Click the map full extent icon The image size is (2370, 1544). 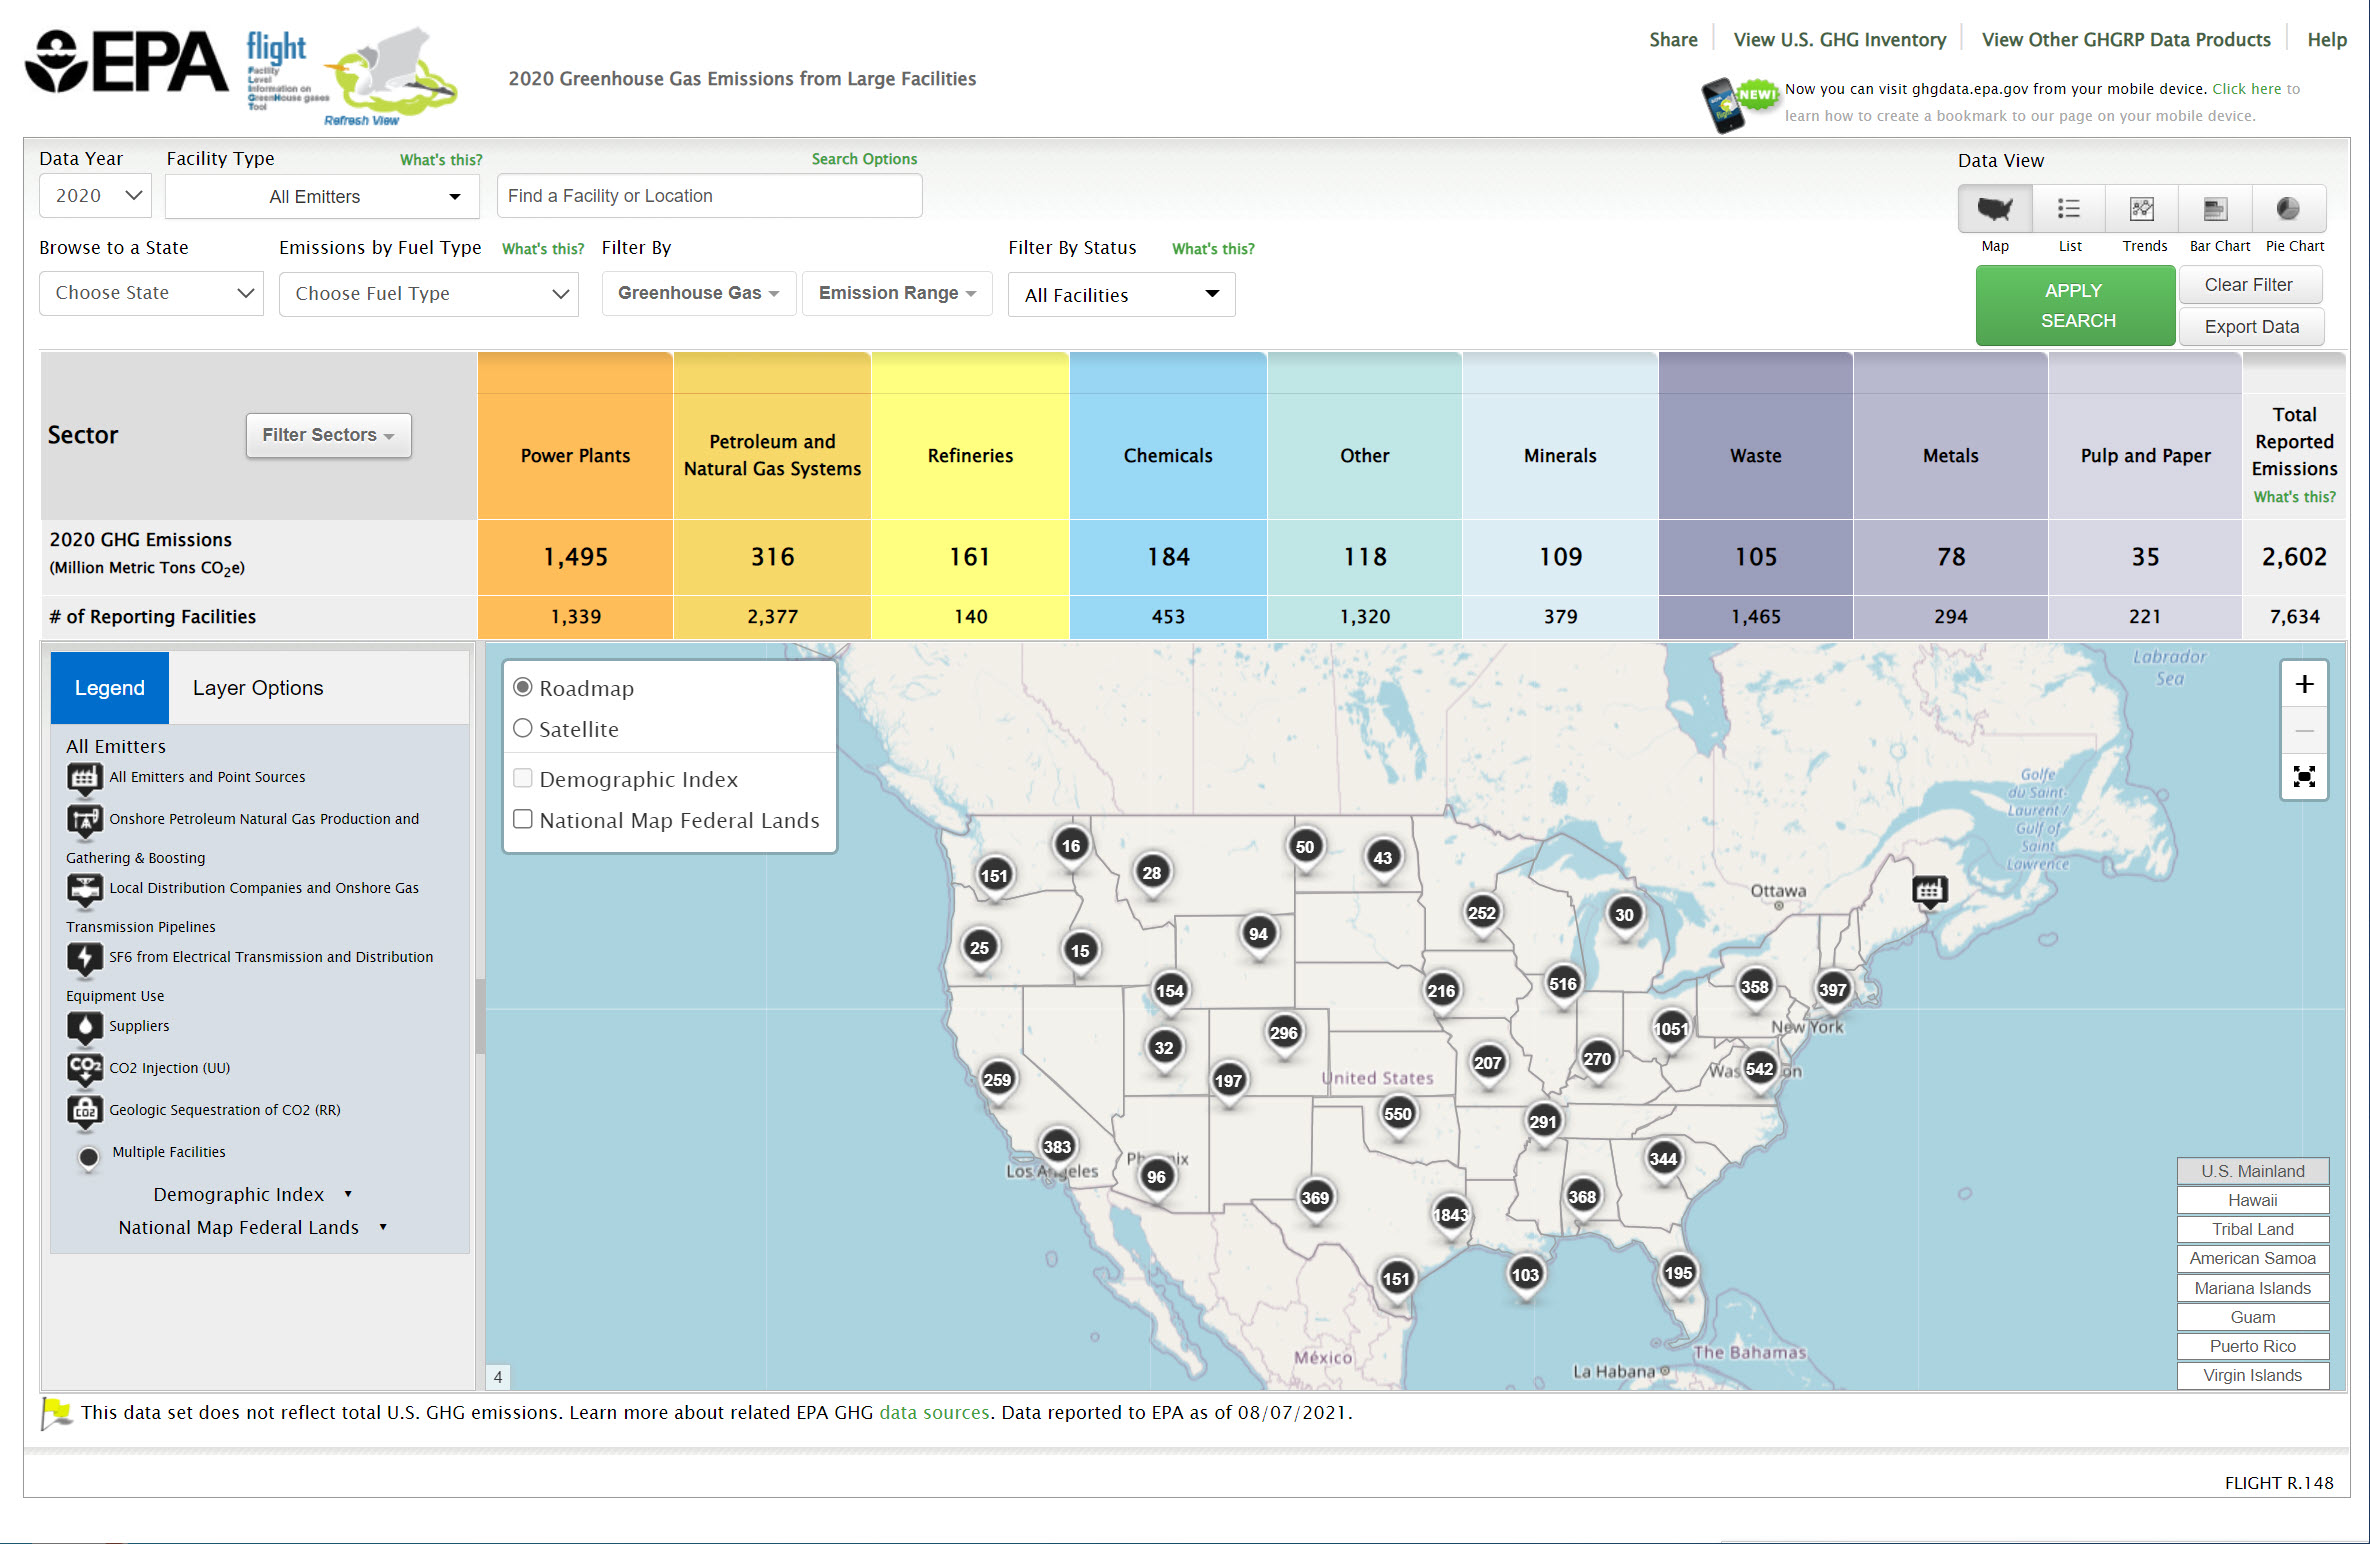2304,777
